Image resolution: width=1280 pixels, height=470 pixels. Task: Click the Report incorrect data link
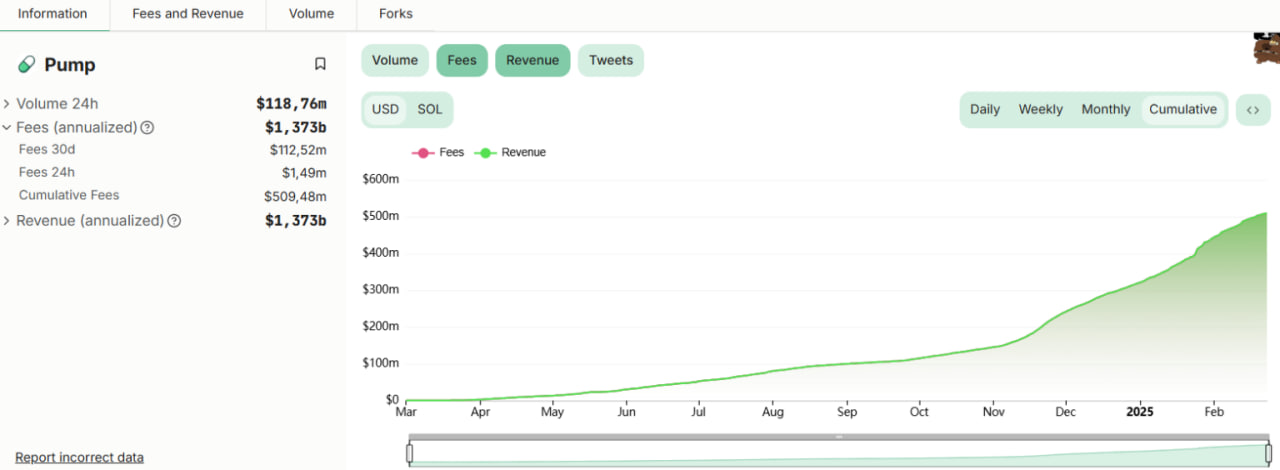(x=79, y=457)
